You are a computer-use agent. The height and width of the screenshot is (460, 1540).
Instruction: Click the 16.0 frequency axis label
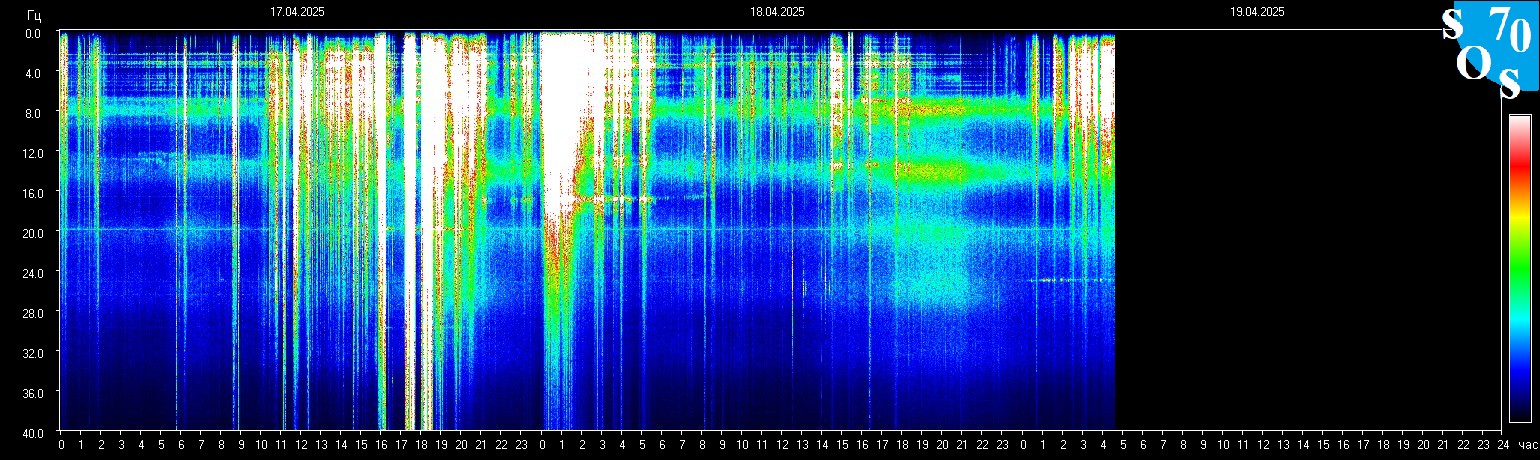tap(32, 193)
